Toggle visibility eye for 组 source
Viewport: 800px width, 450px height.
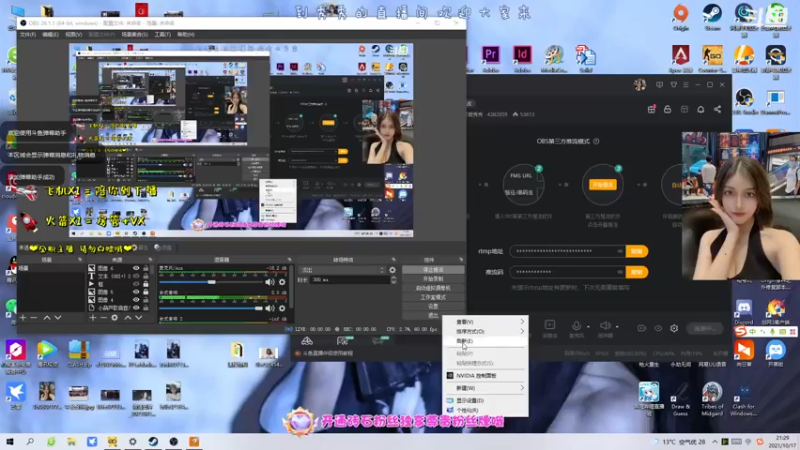[136, 284]
